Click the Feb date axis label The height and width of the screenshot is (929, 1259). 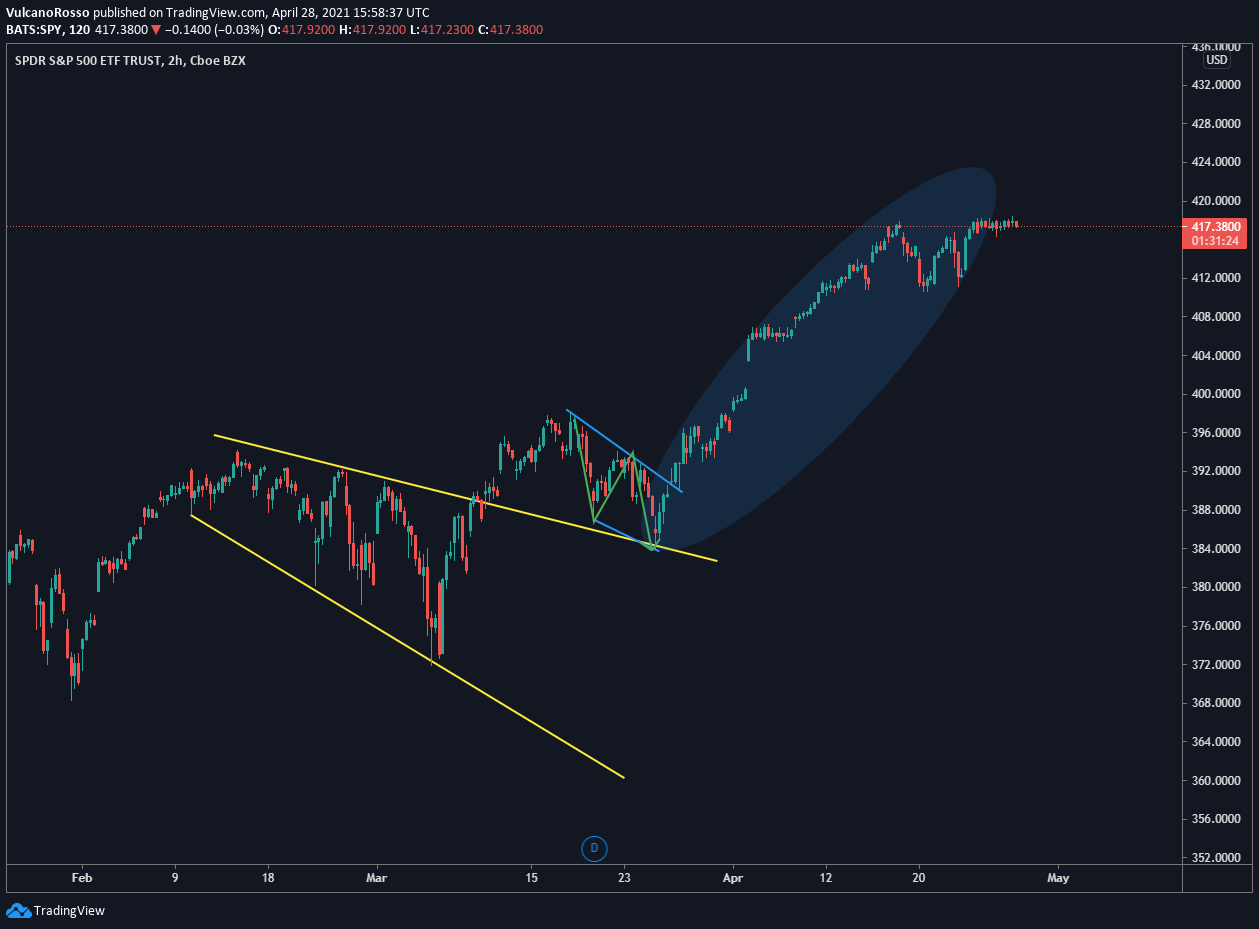[82, 878]
